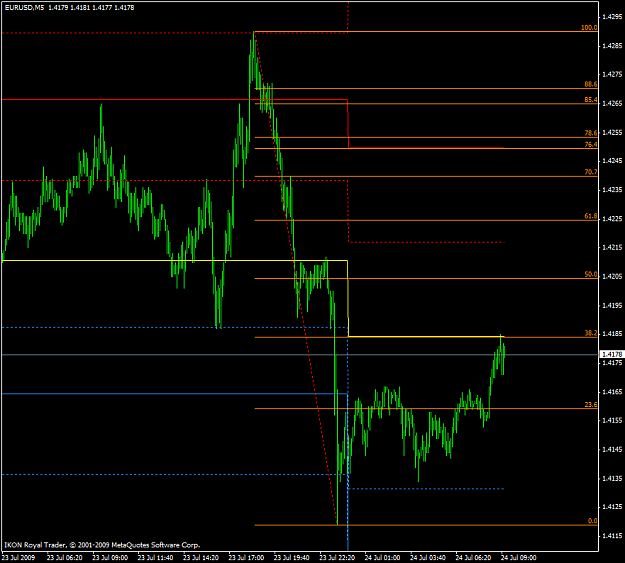Screen dimensions: 625x563
Task: Click the 1.4215 price scale value
Action: 612,248
